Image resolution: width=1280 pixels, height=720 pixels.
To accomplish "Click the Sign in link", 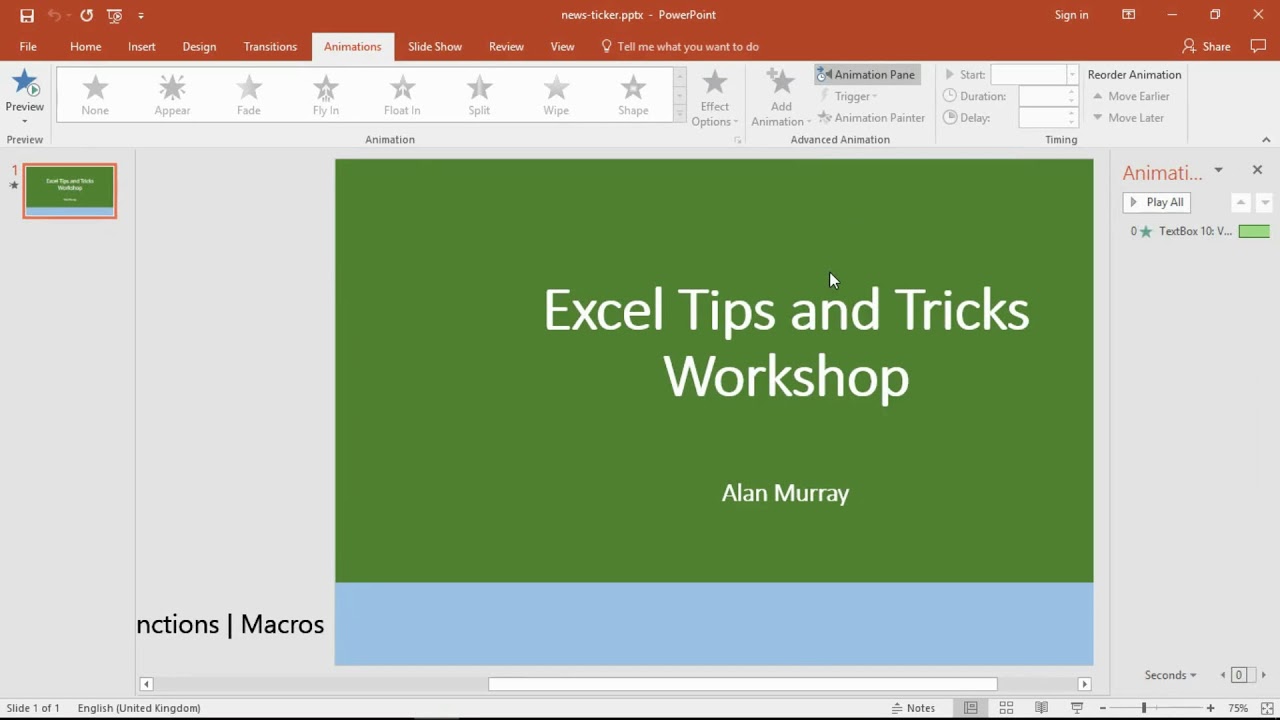I will (x=1071, y=15).
